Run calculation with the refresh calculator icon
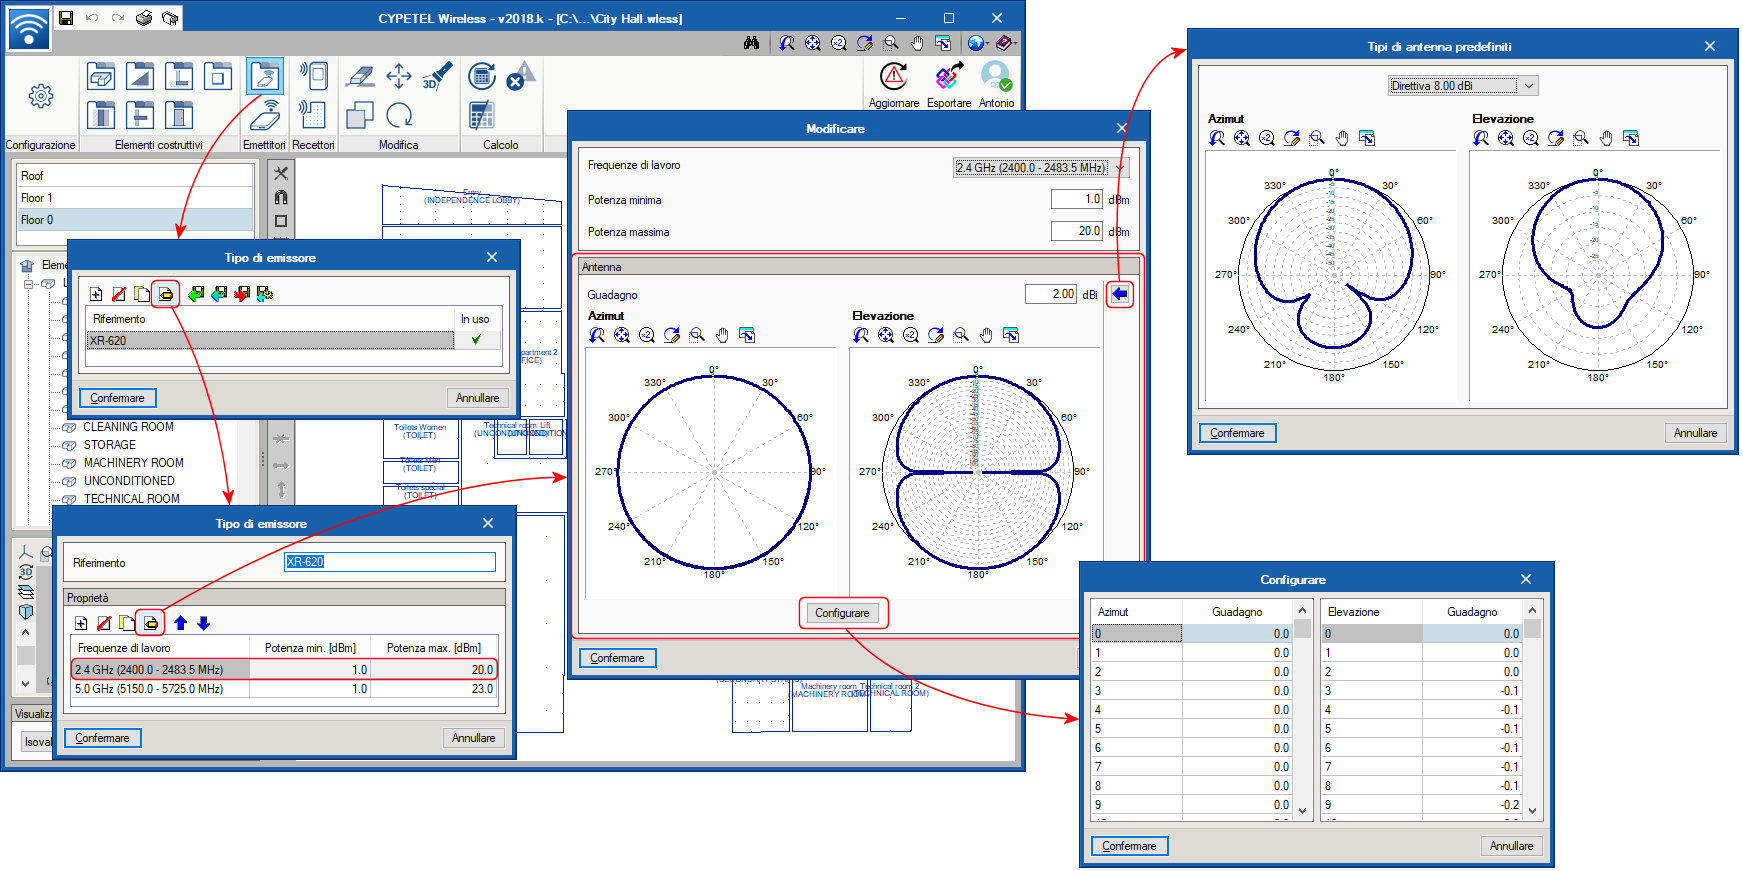Screen dimensions: 1743x871 [x=482, y=76]
